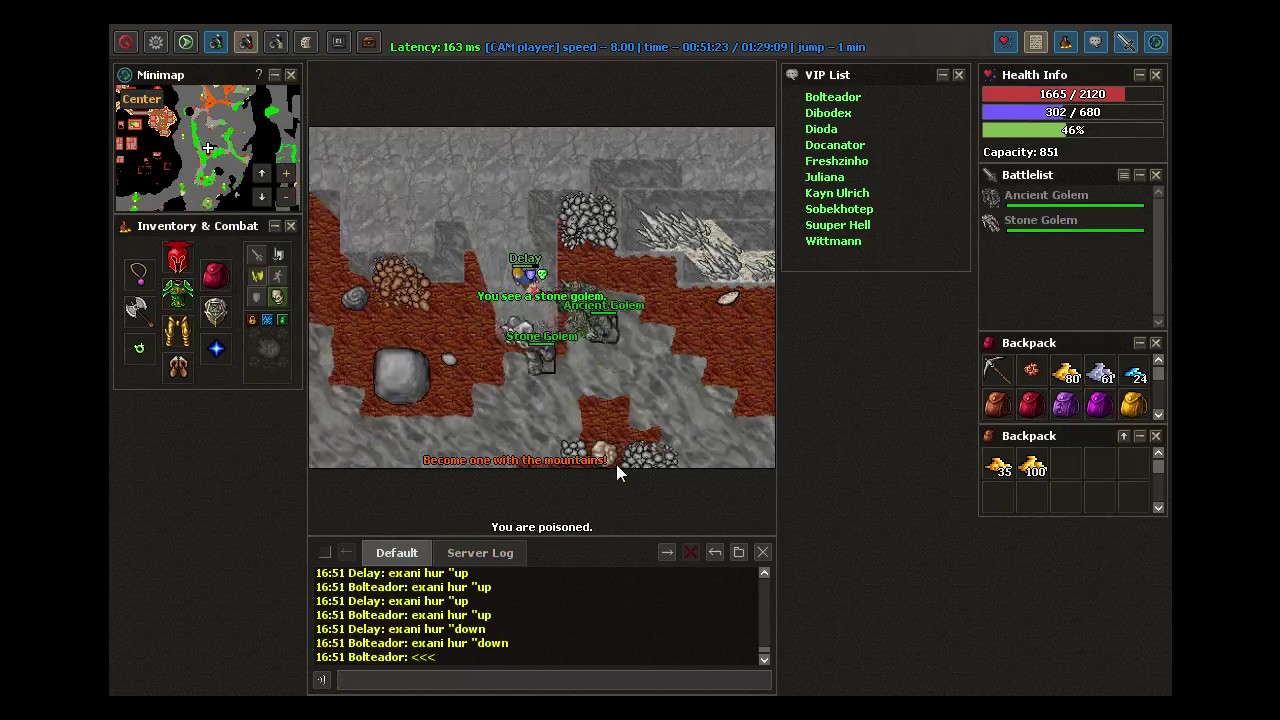
Task: Click the red health bar
Action: click(1072, 94)
